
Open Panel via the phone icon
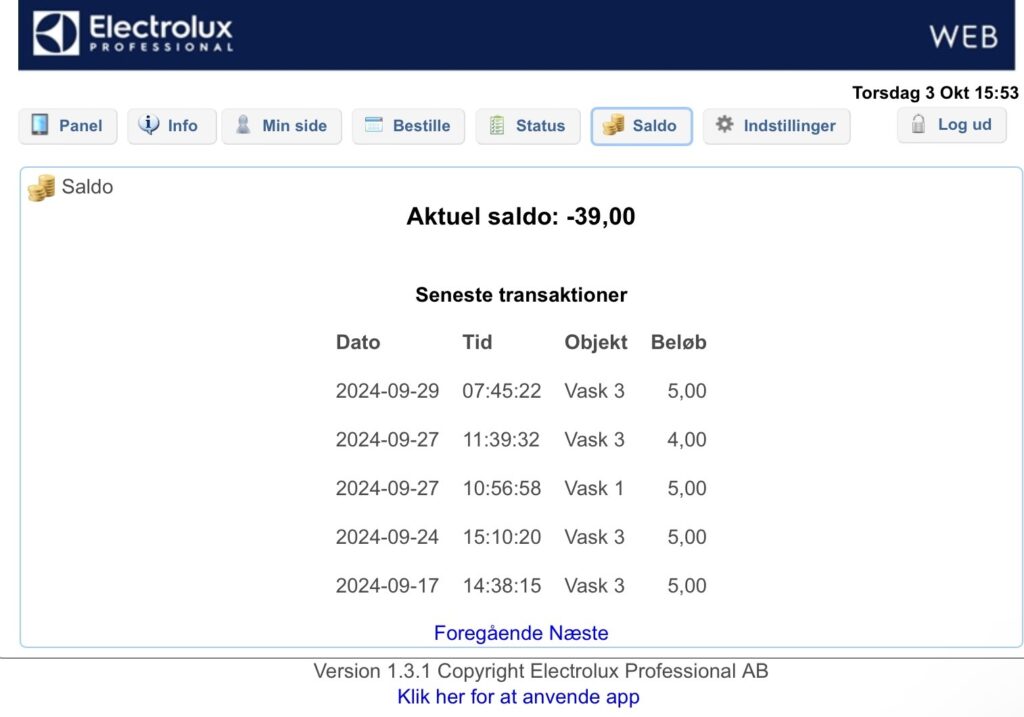tap(41, 125)
